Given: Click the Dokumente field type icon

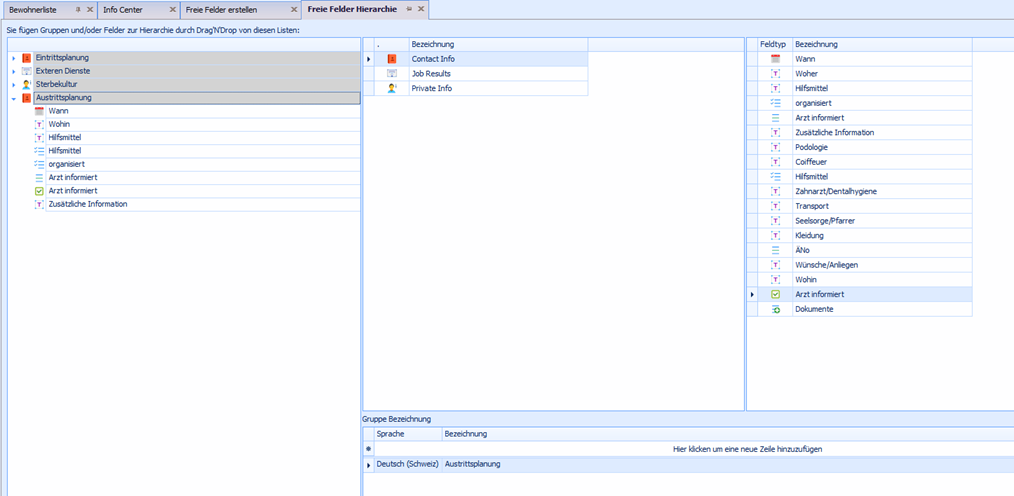Looking at the screenshot, I should pyautogui.click(x=775, y=309).
